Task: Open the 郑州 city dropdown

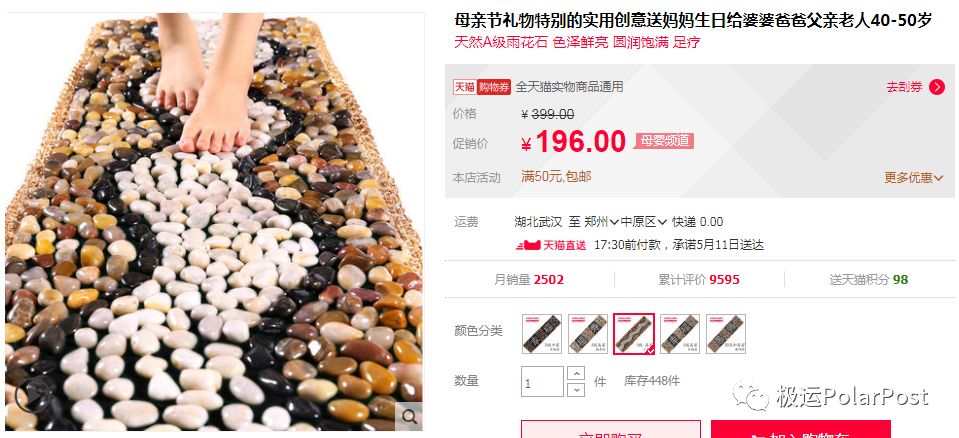Action: [602, 221]
